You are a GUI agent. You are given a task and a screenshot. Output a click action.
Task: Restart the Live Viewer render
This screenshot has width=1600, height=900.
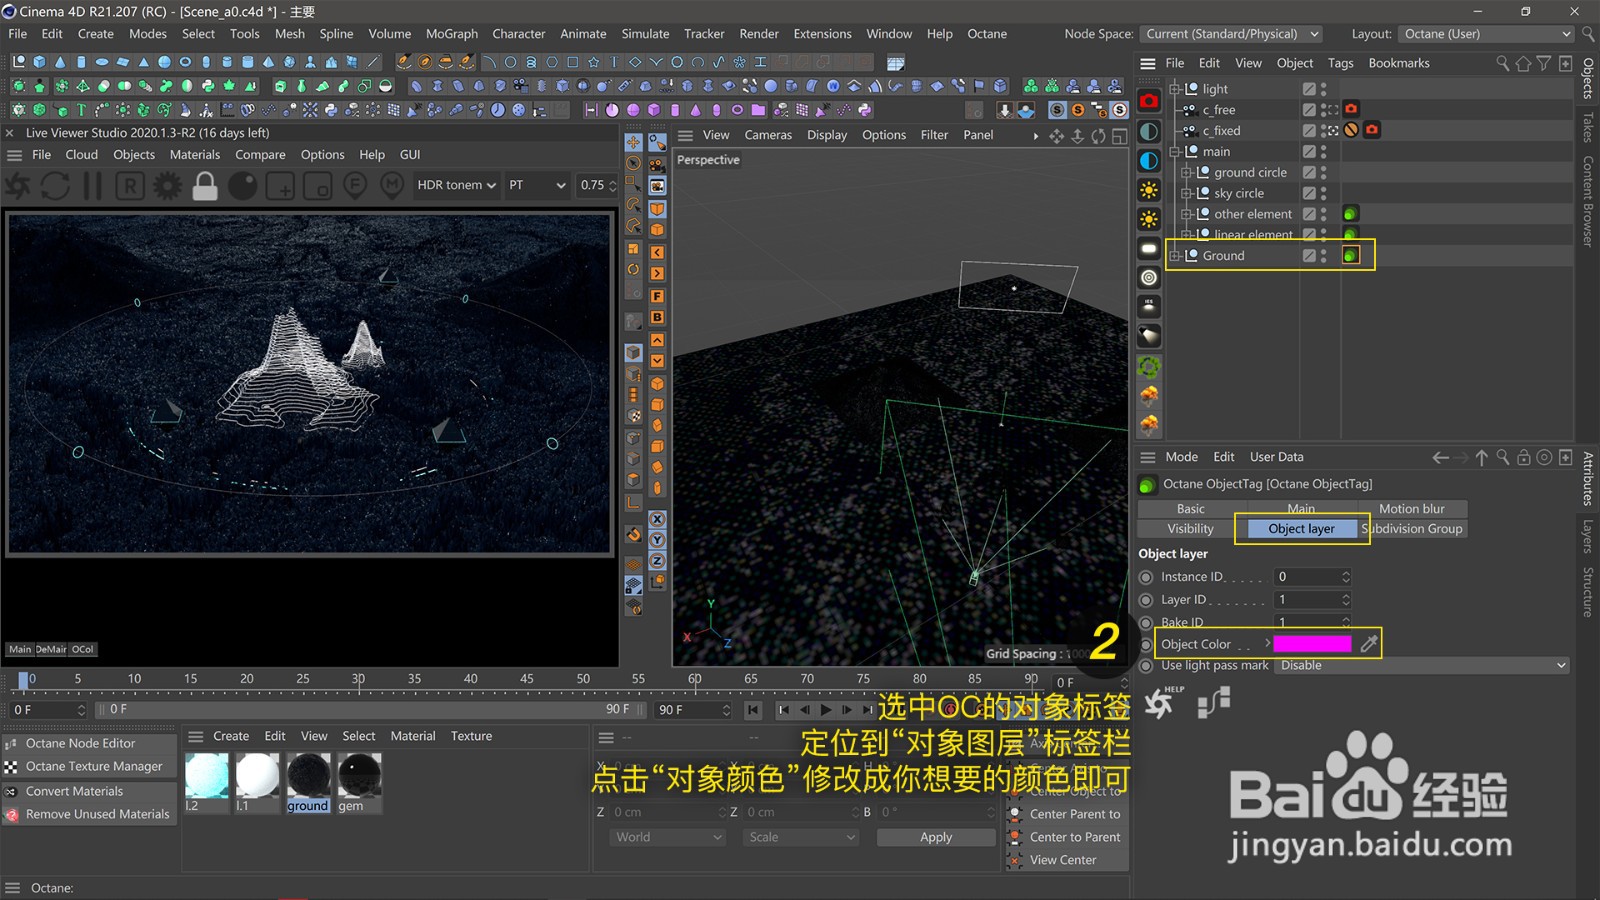[55, 185]
